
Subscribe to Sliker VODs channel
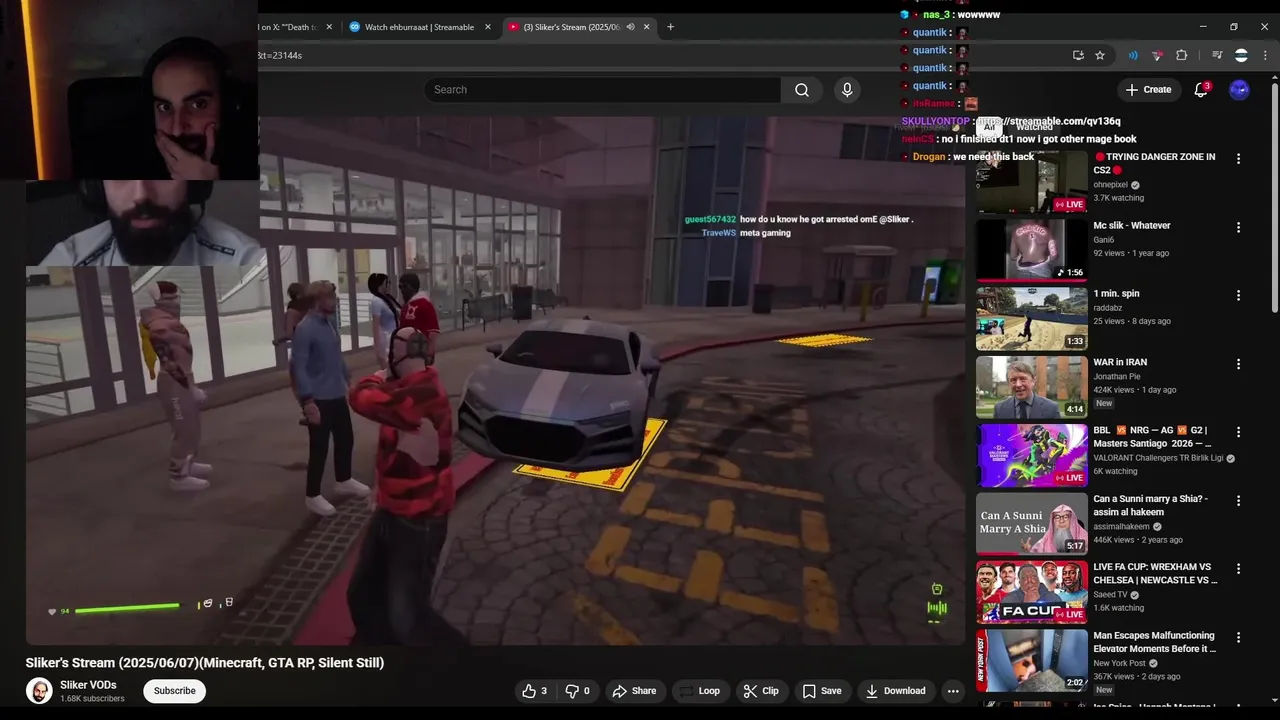(175, 691)
